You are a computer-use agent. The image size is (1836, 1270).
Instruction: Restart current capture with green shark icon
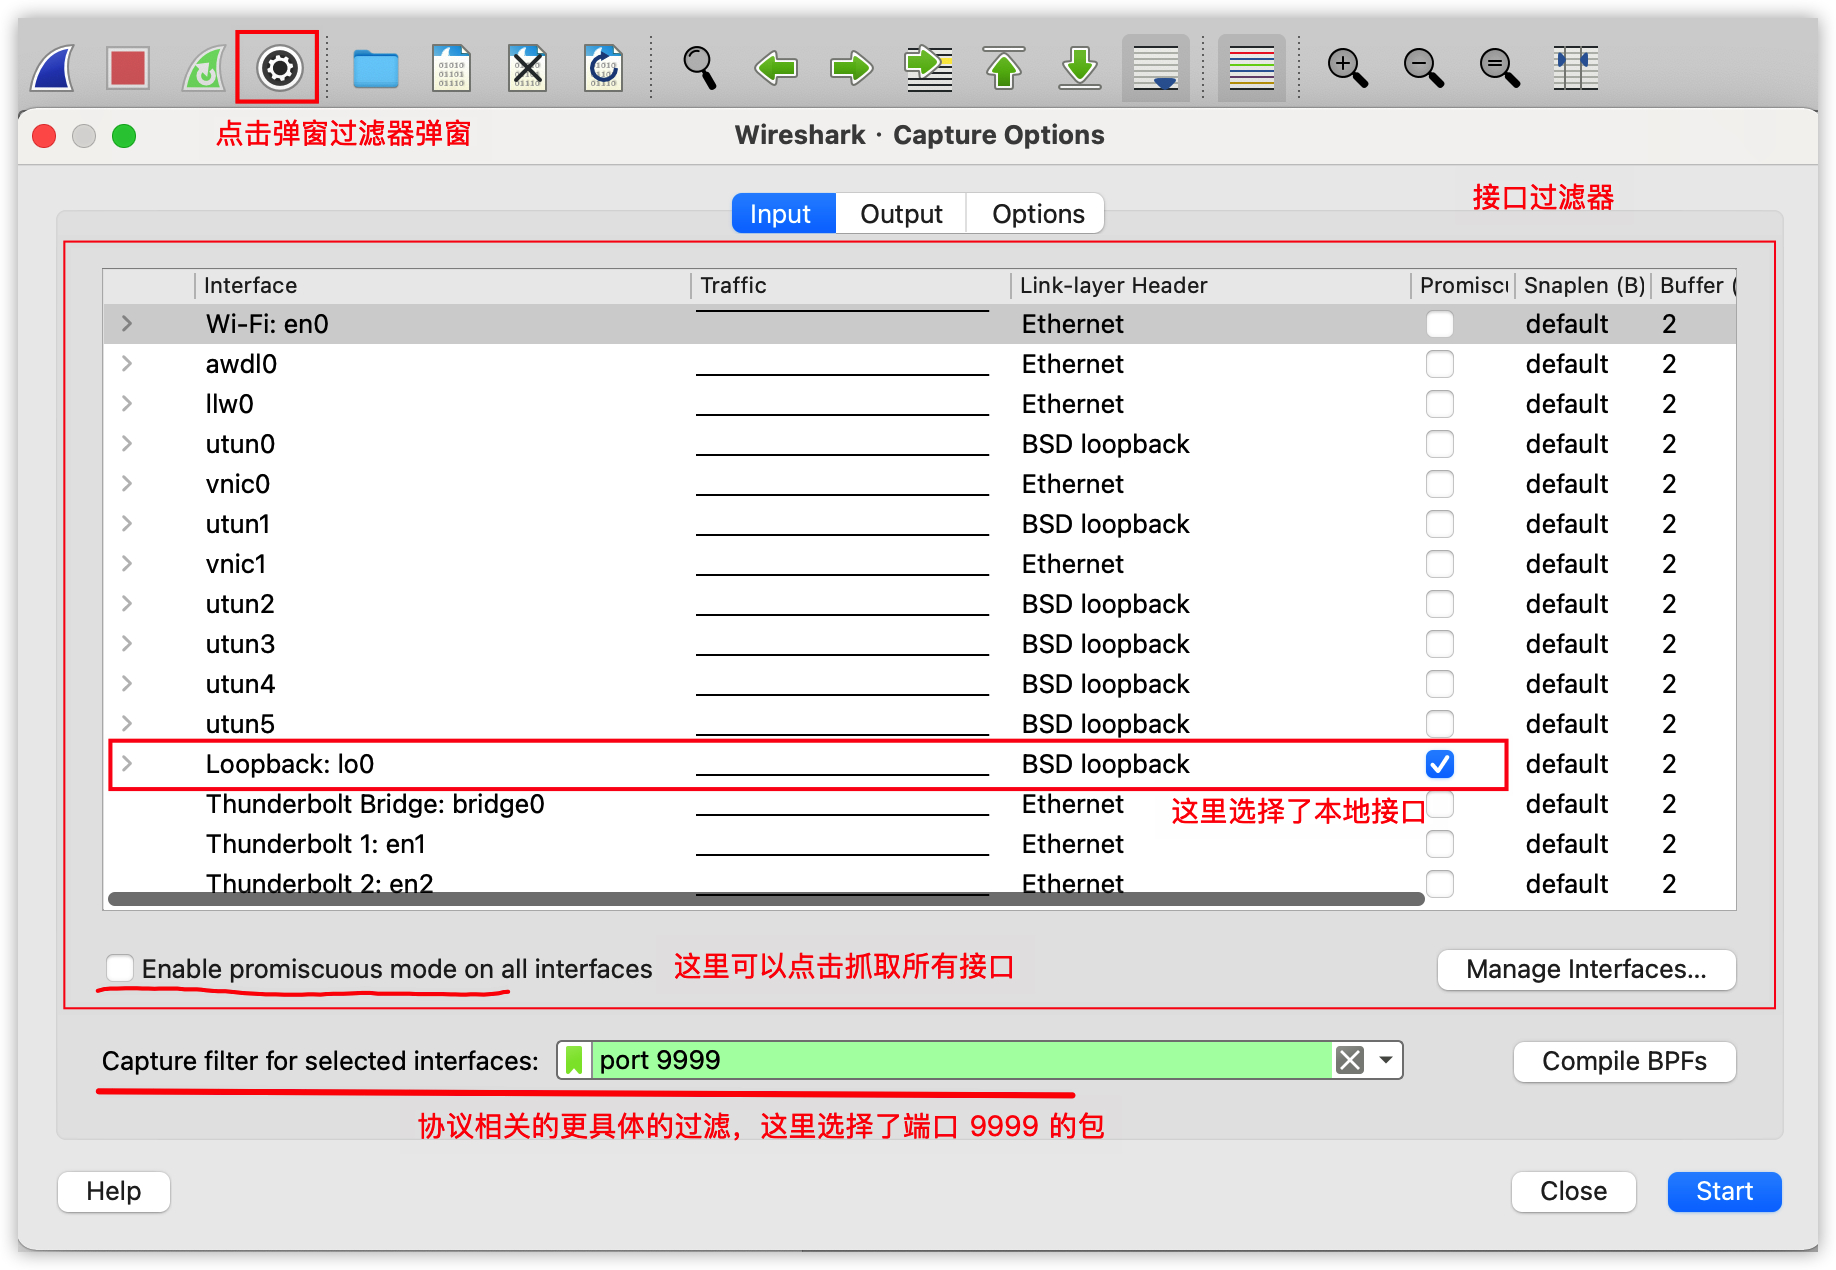[x=203, y=67]
